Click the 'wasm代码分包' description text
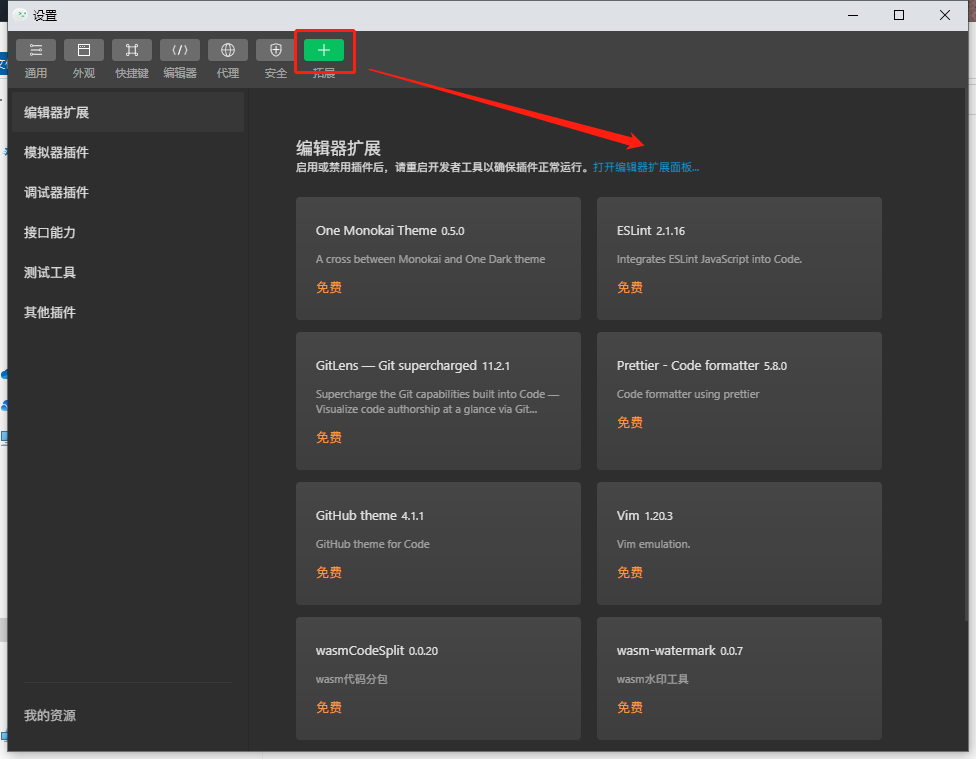The height and width of the screenshot is (759, 976). (x=352, y=679)
